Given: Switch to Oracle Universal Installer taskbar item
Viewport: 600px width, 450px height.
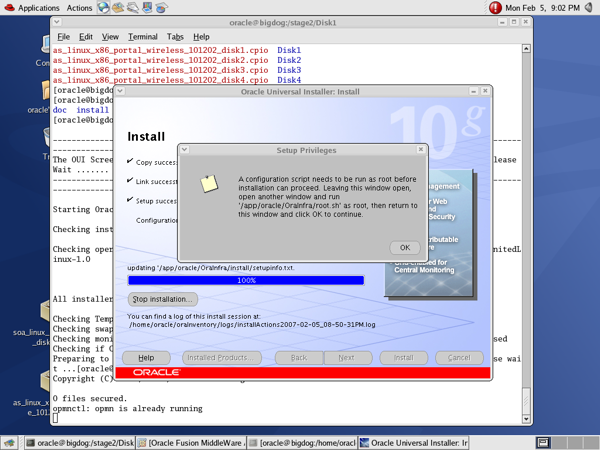Looking at the screenshot, I should pos(414,443).
